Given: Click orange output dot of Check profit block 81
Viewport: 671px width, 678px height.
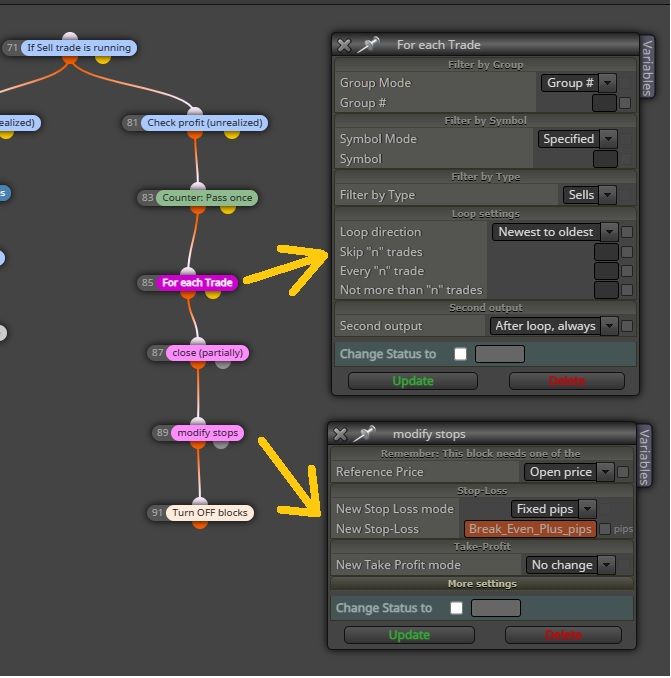Looking at the screenshot, I should (195, 134).
